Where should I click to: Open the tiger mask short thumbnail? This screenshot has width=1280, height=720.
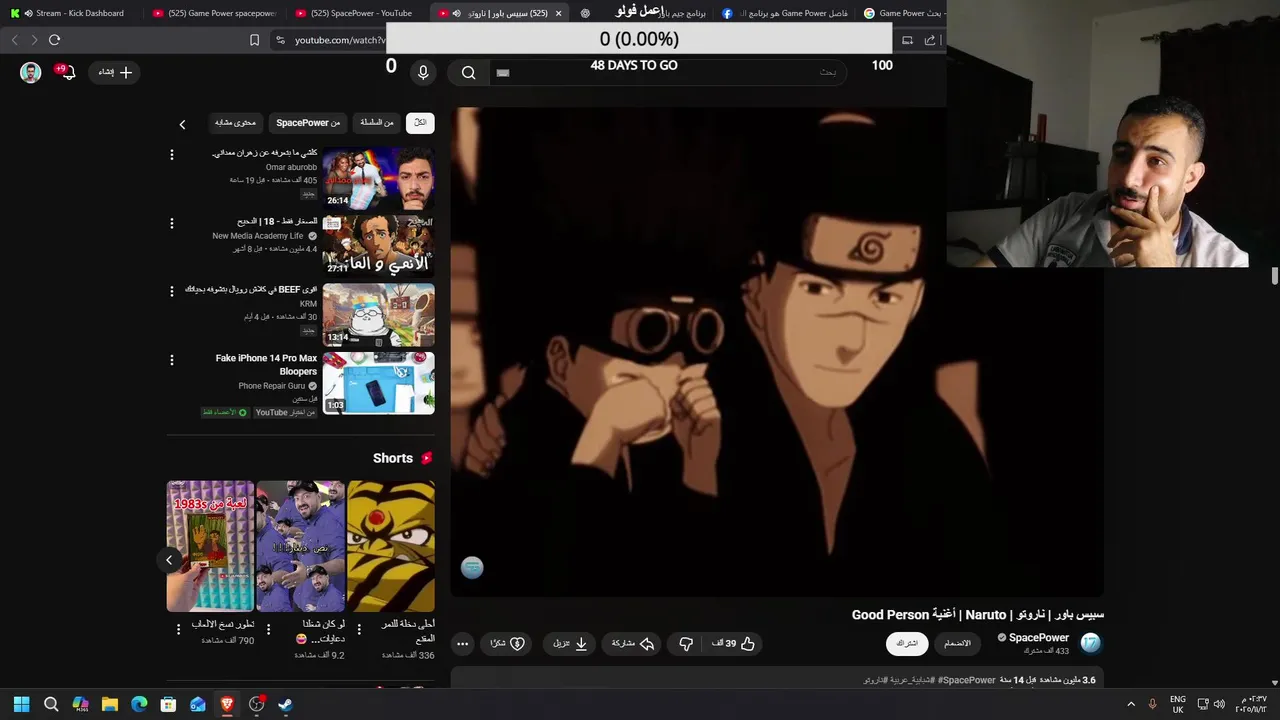(x=391, y=546)
